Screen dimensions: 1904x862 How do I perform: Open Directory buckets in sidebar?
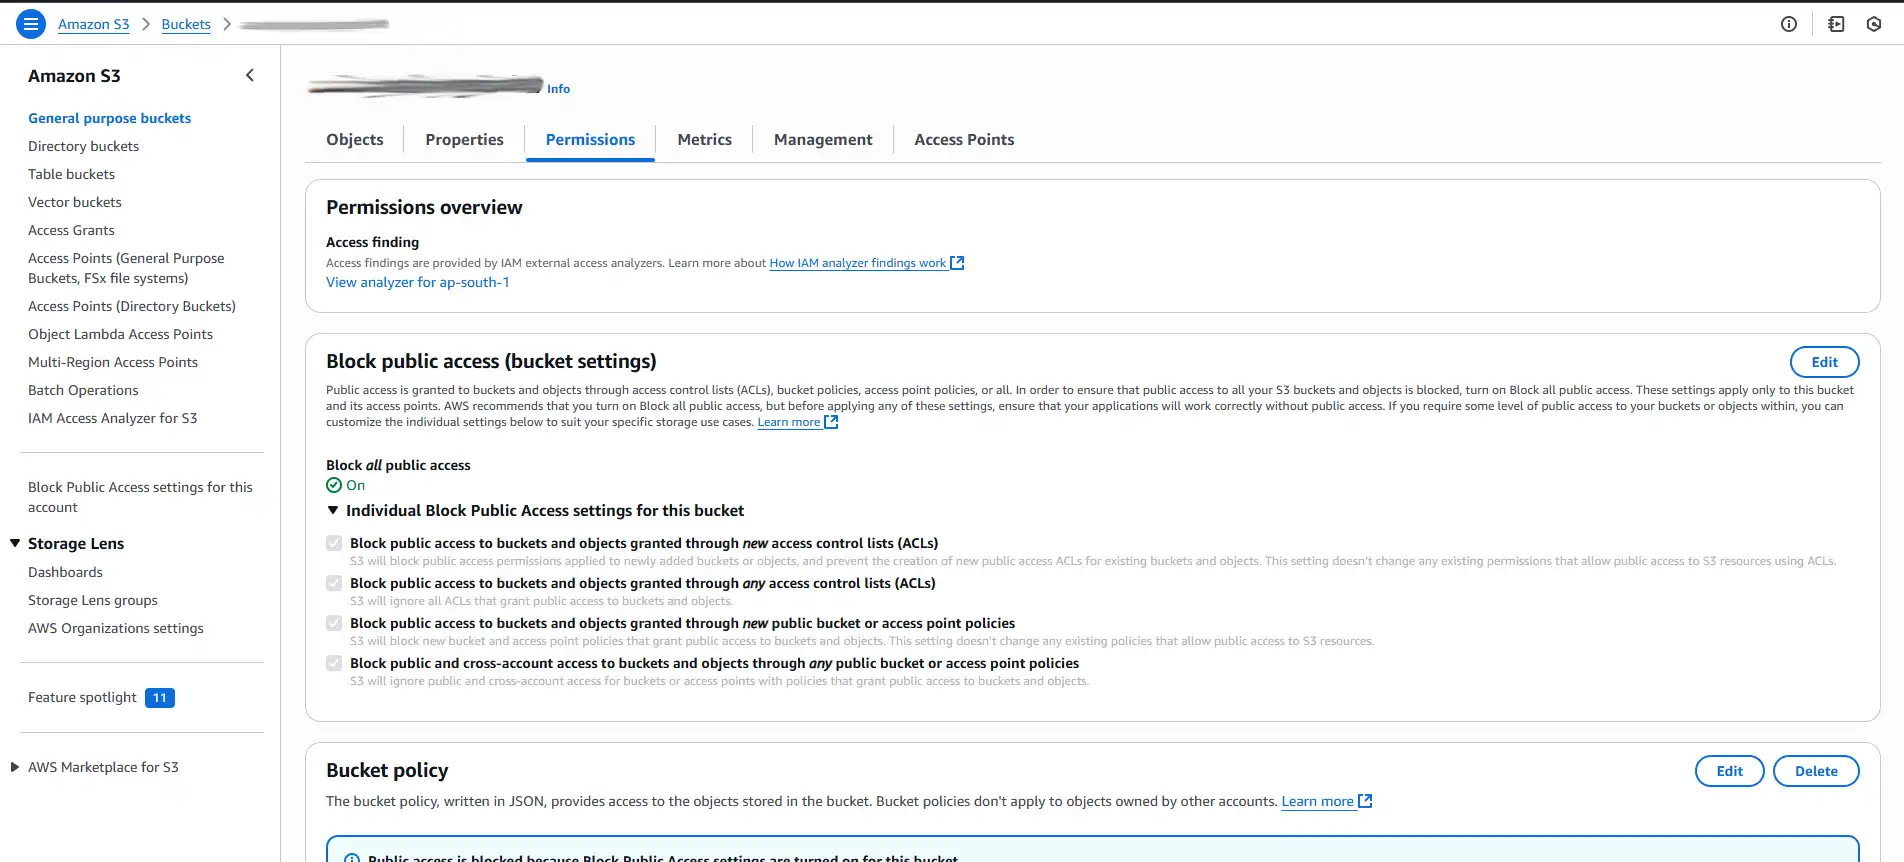tap(84, 146)
